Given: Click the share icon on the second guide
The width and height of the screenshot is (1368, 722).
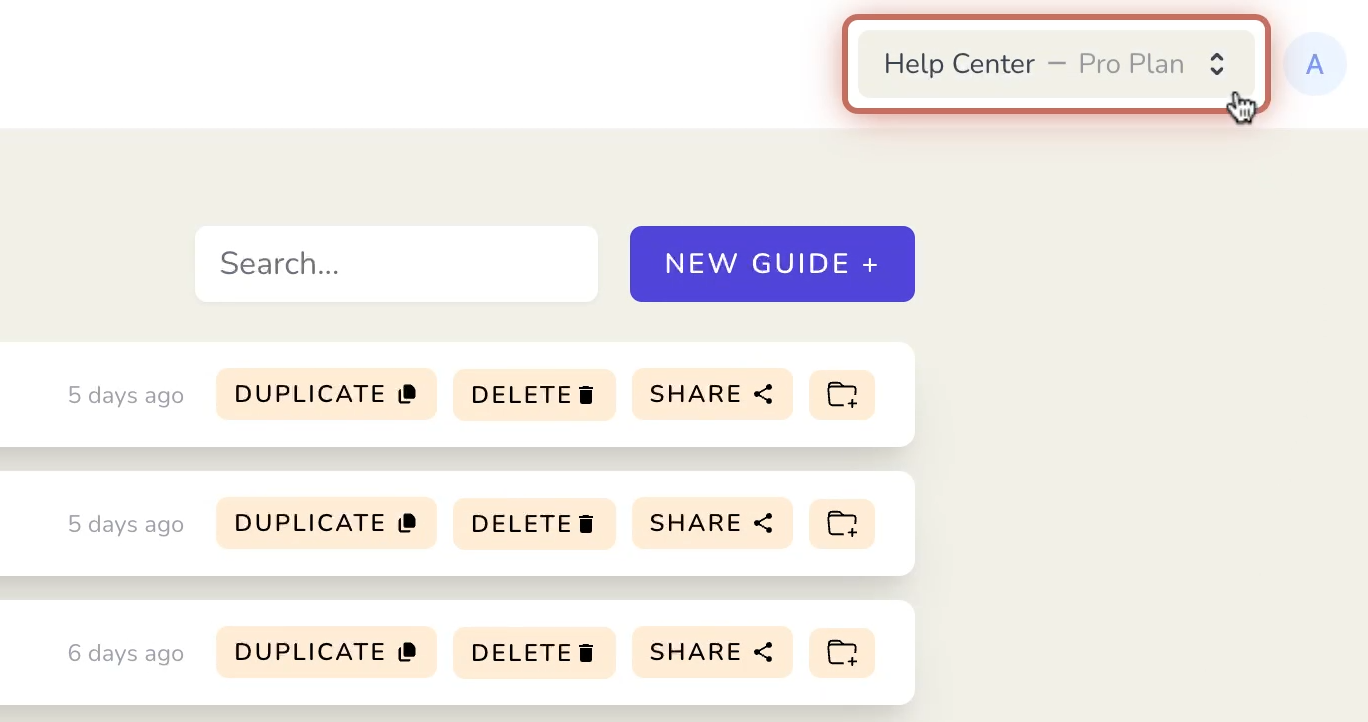Looking at the screenshot, I should click(764, 523).
